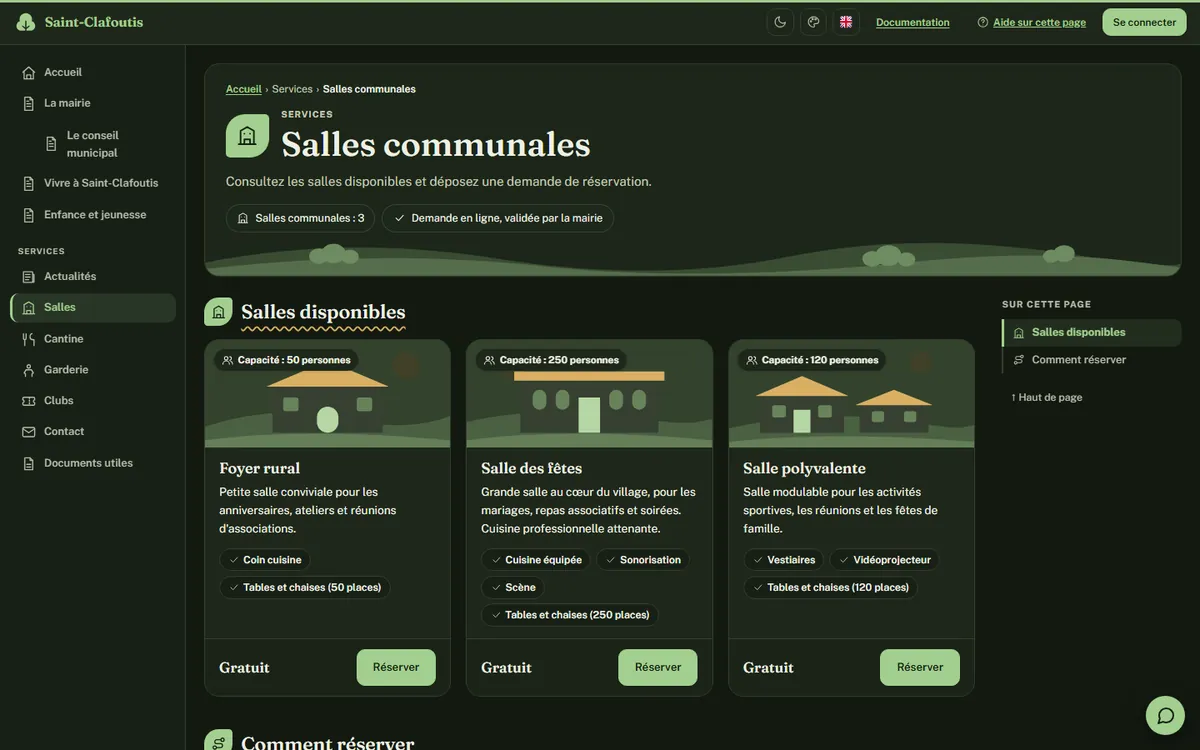Open the chat bubble widget
The height and width of the screenshot is (750, 1200).
point(1165,715)
